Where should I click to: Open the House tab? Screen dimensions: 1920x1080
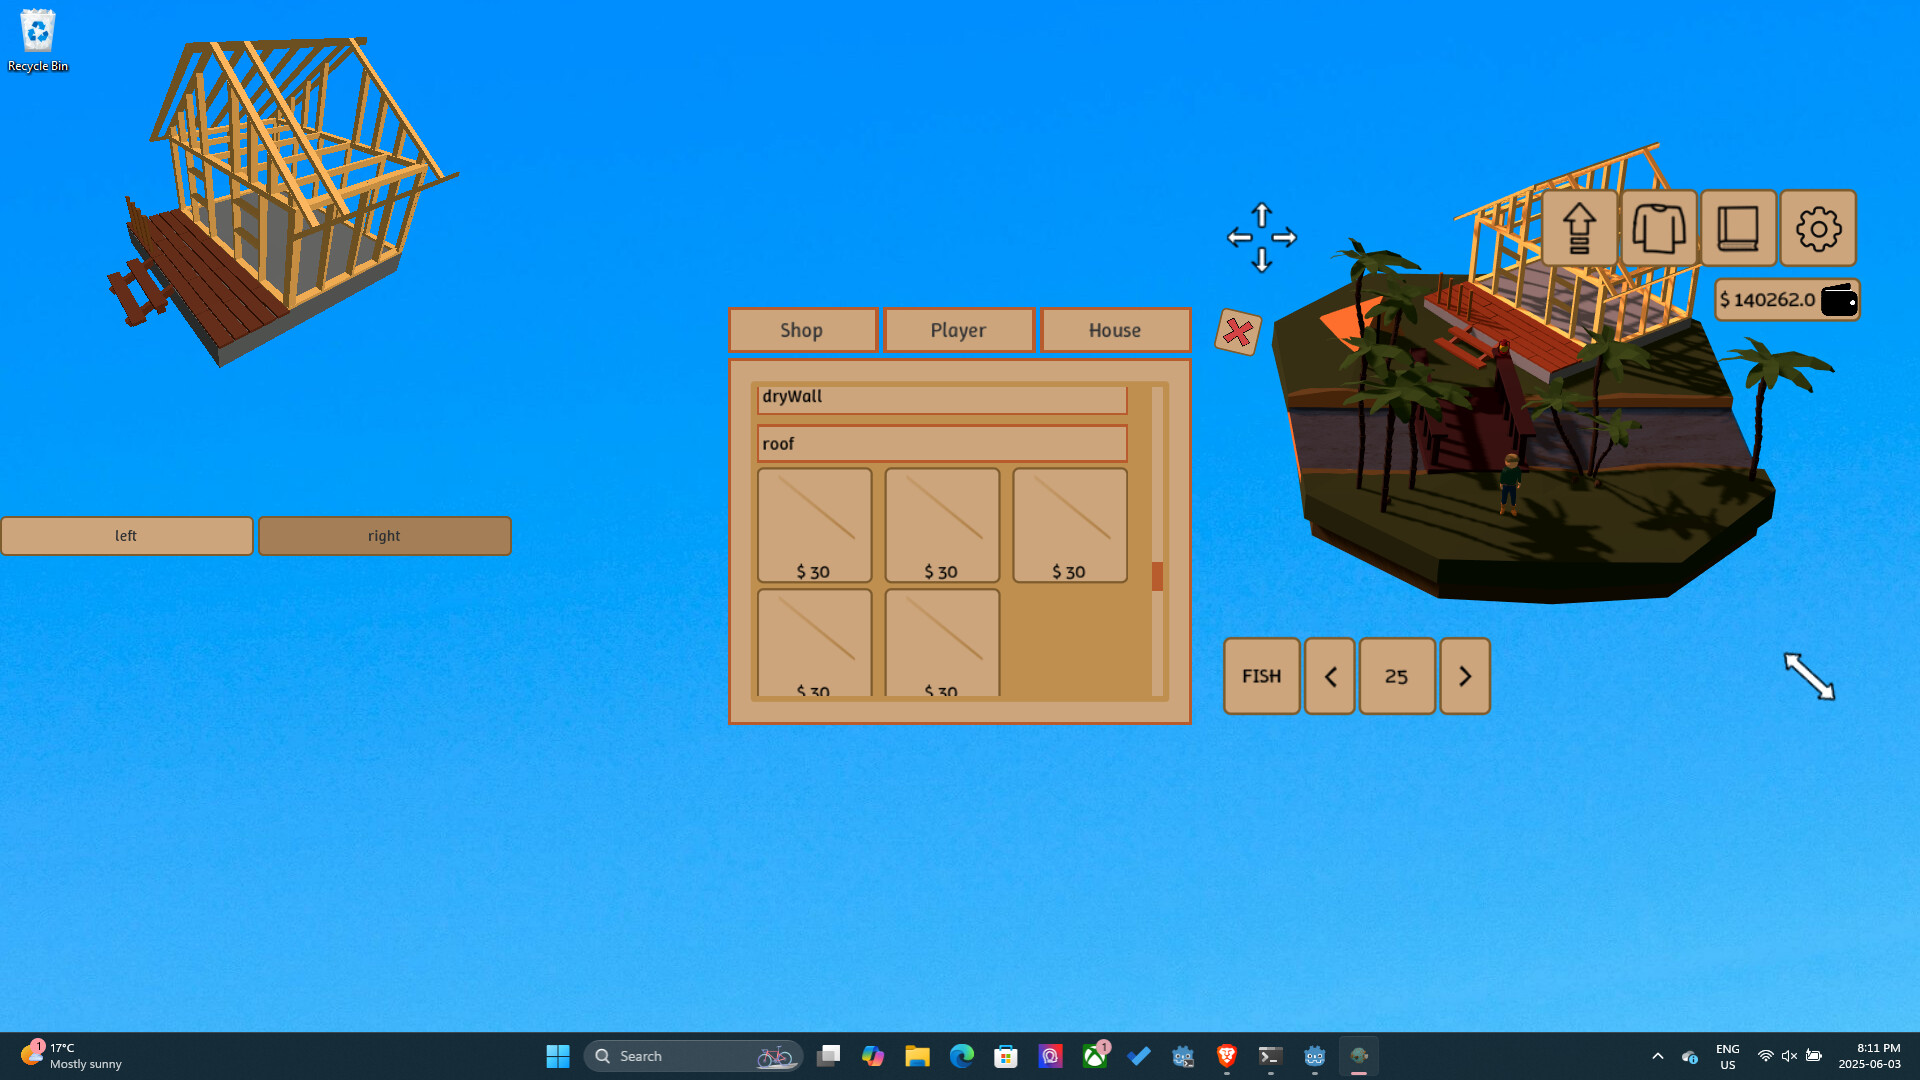pos(1114,330)
